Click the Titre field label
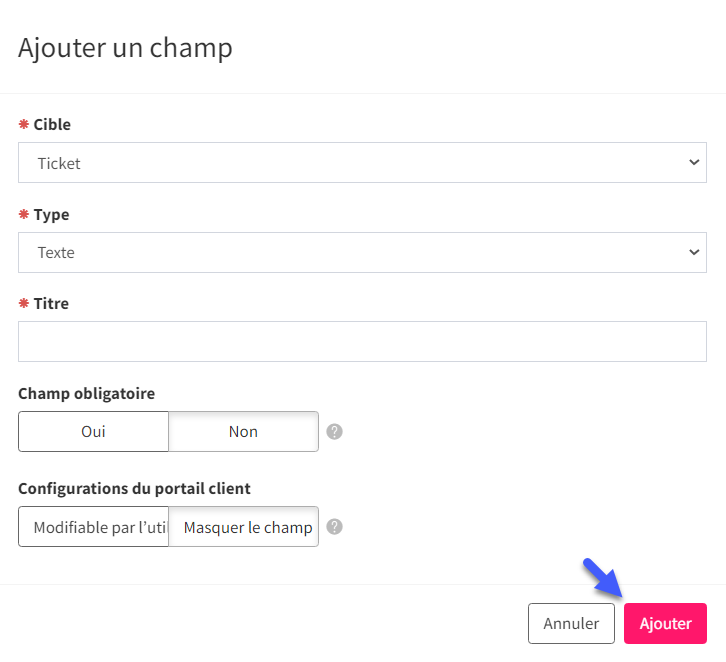The image size is (726, 662). tap(51, 304)
